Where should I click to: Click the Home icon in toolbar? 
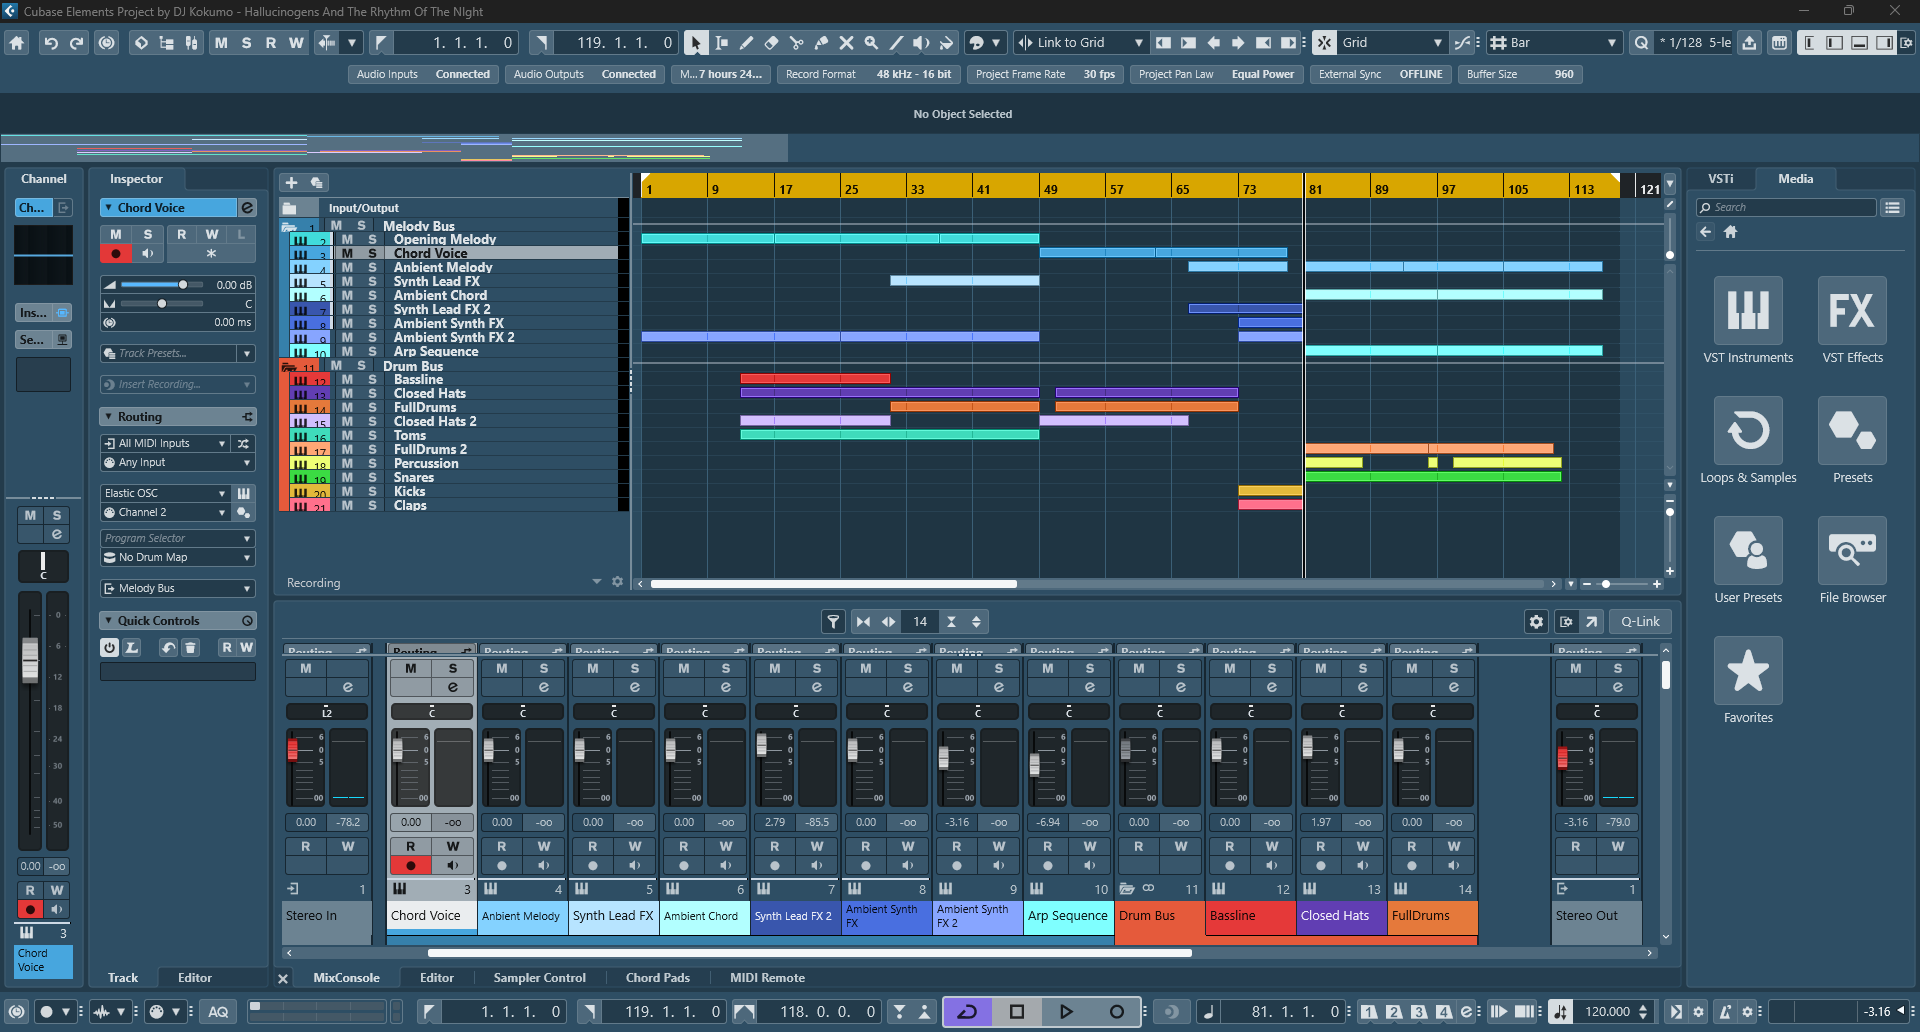pyautogui.click(x=16, y=43)
